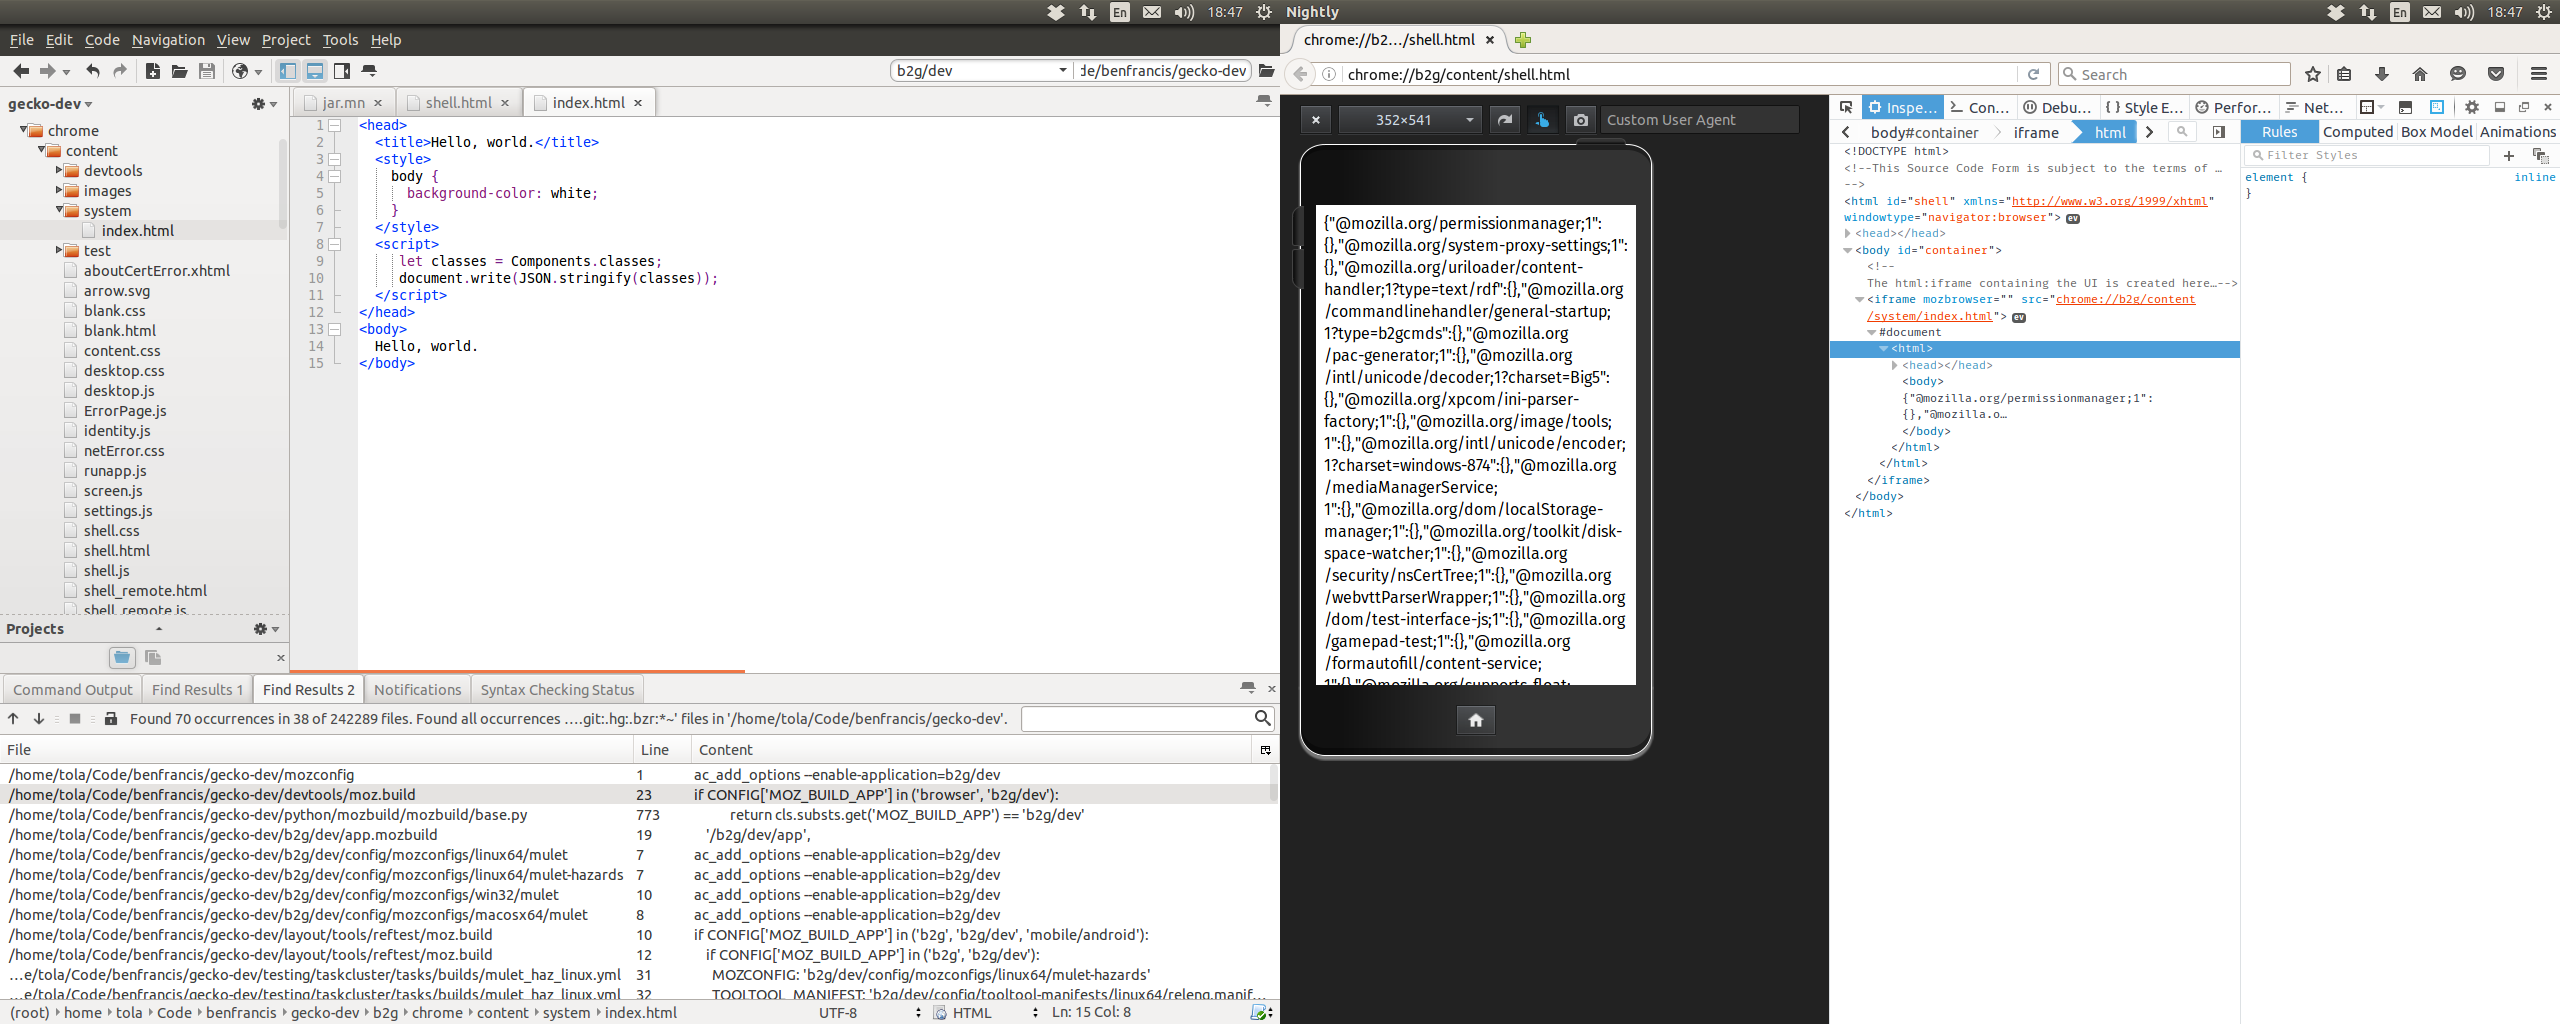Click the hat-shaped focus mode icon
The width and height of the screenshot is (2560, 1024).
[369, 71]
